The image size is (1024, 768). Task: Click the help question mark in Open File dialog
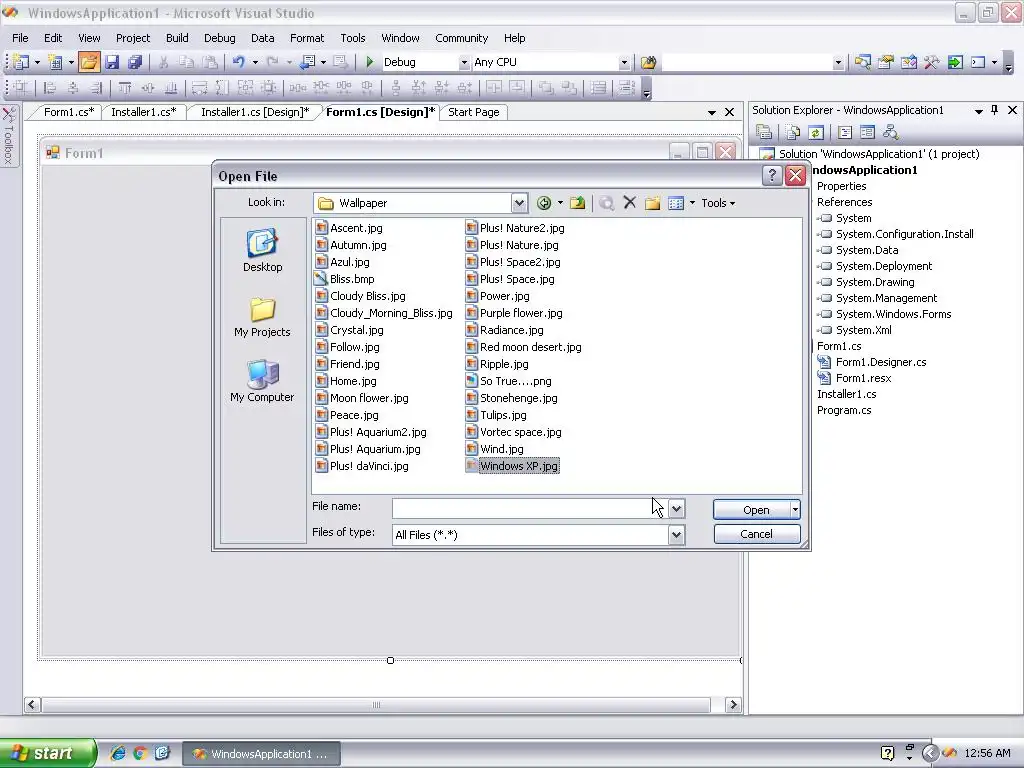[x=772, y=176]
